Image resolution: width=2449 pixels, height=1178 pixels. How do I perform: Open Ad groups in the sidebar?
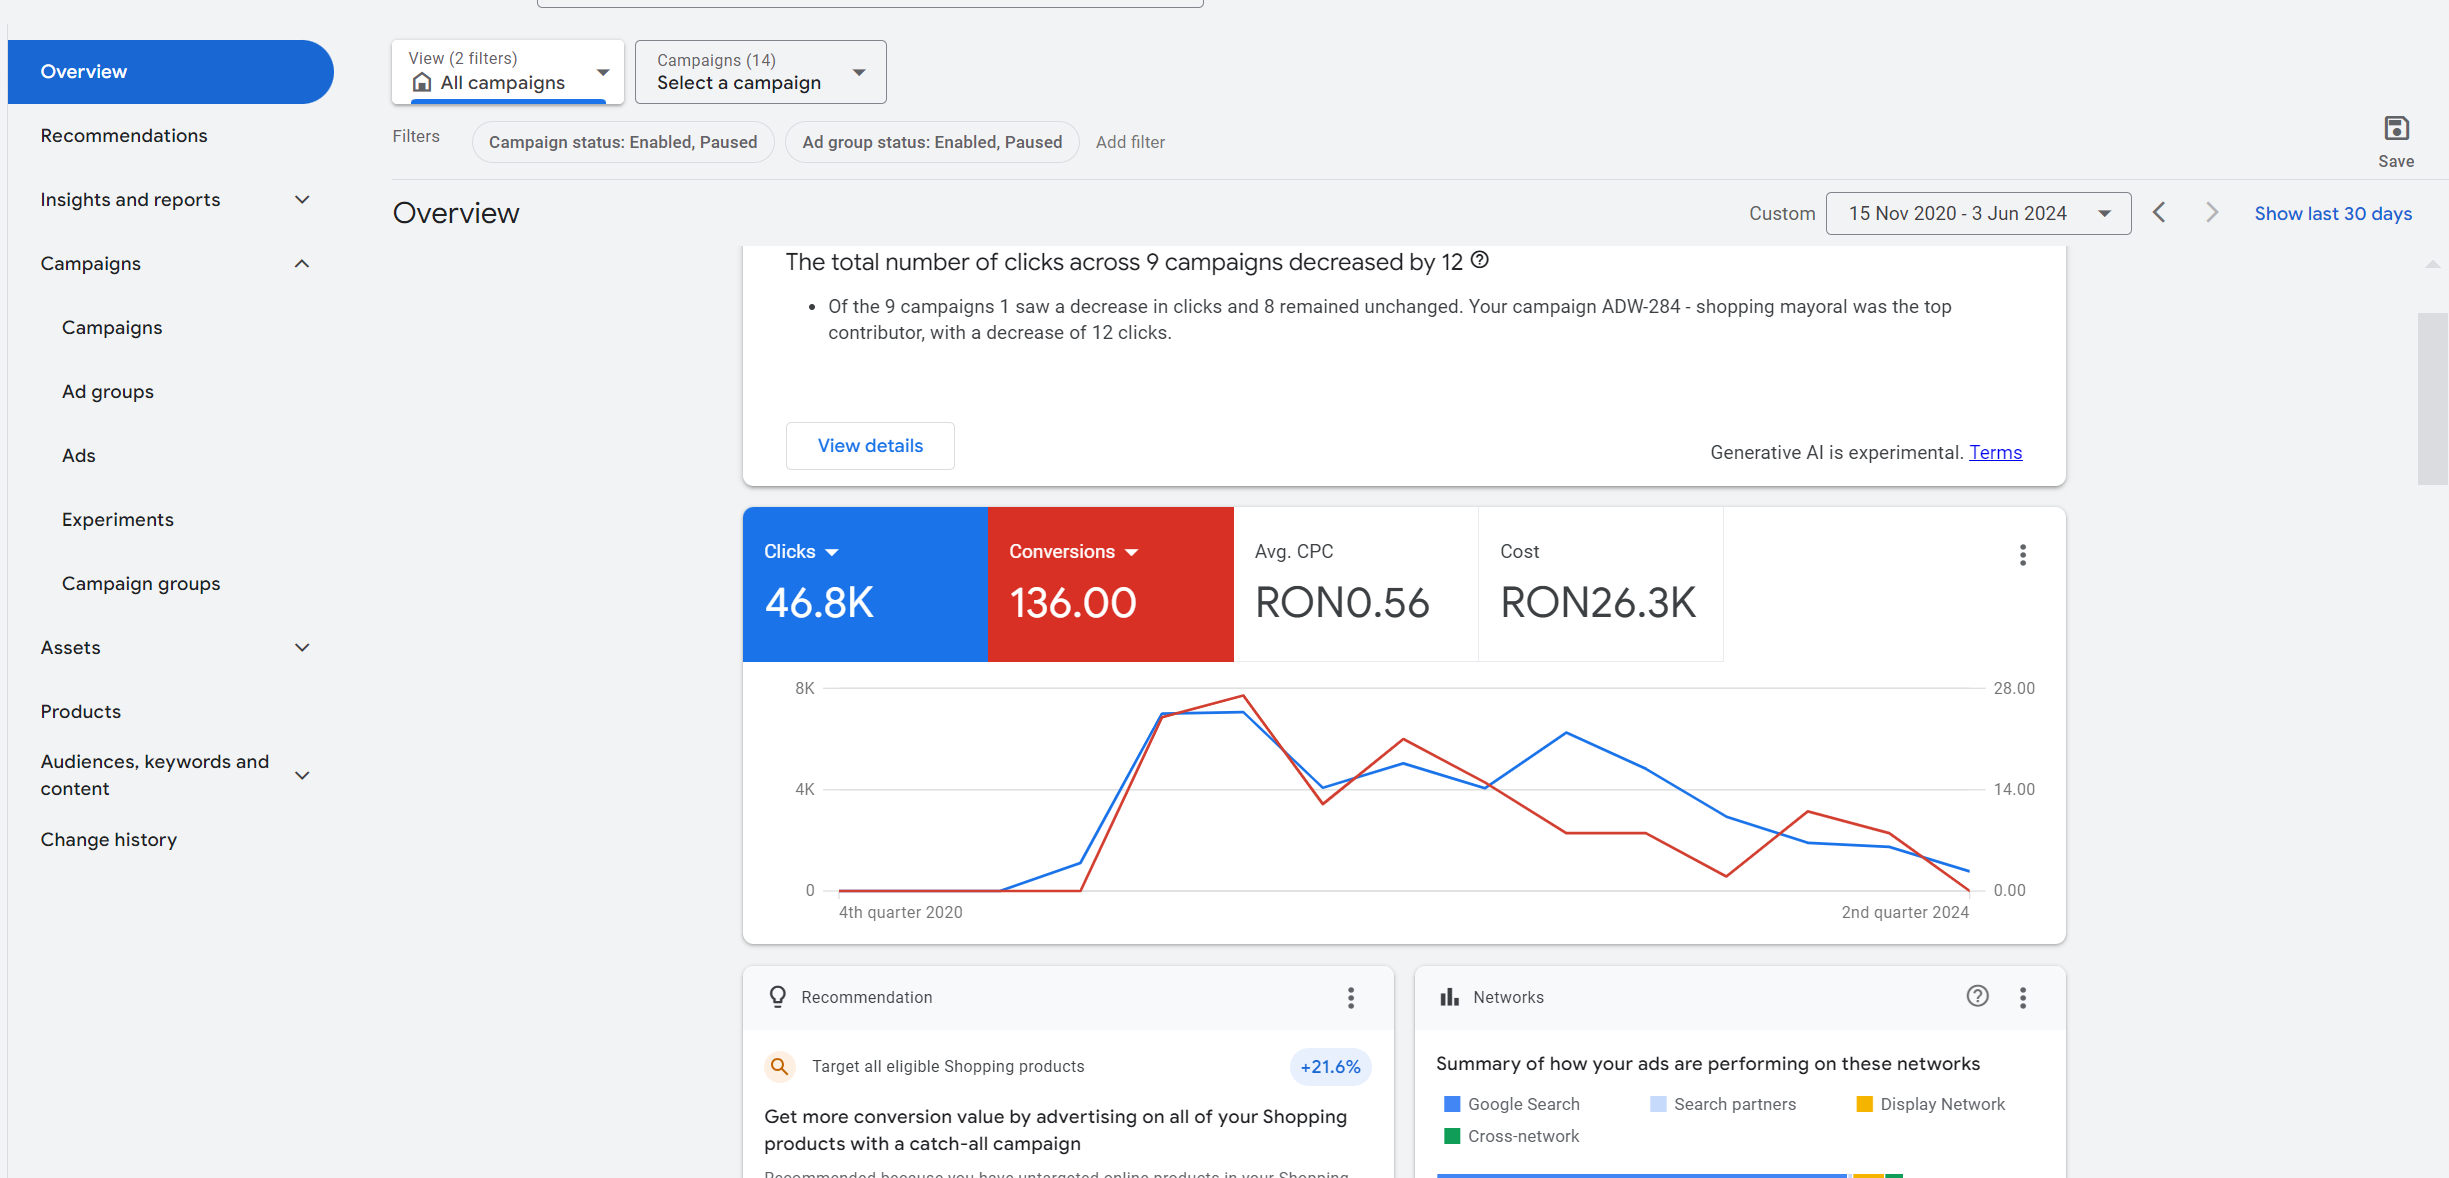[108, 392]
